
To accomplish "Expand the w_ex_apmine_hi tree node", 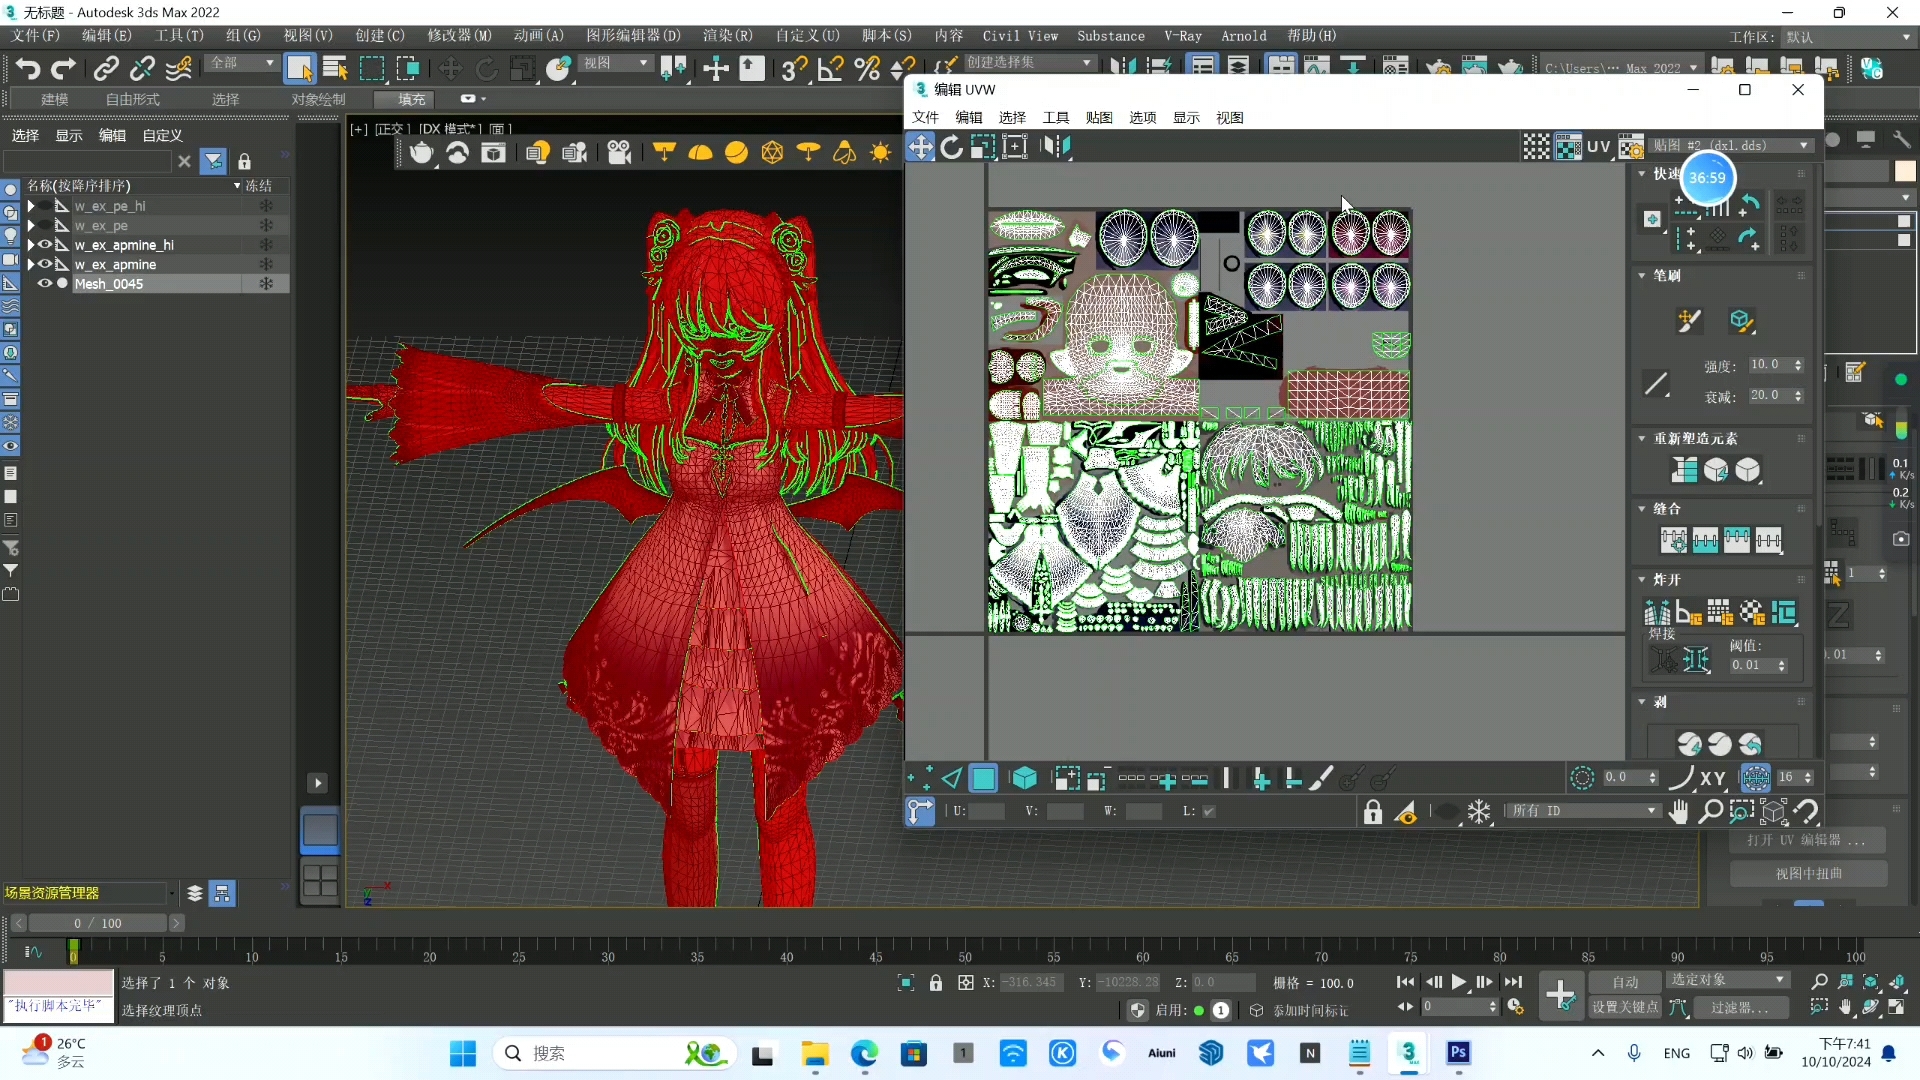I will [x=31, y=245].
